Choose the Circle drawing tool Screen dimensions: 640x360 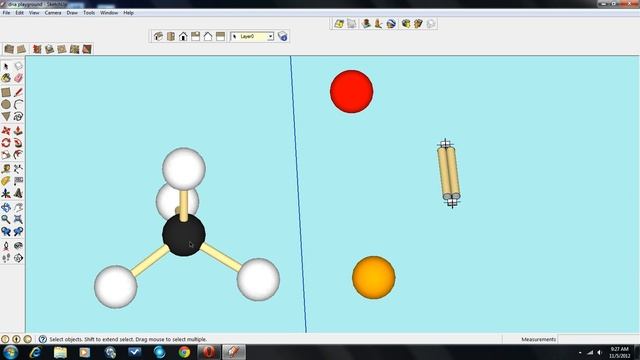pos(6,104)
